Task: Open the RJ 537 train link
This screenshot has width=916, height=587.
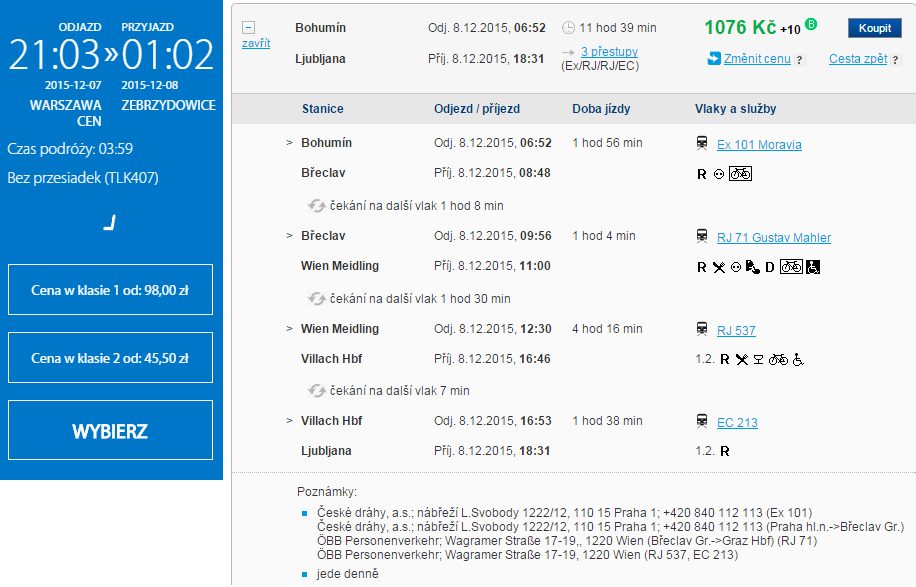Action: tap(736, 330)
